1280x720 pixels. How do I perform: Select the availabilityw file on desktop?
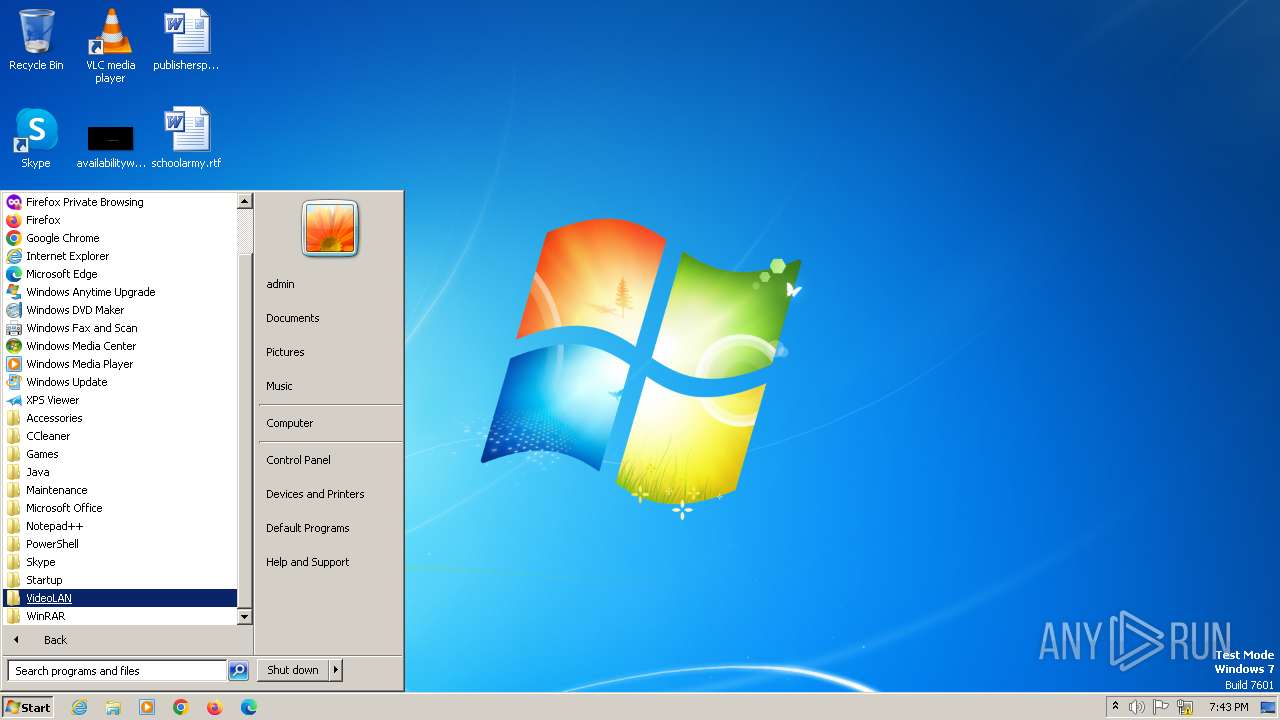click(x=110, y=146)
